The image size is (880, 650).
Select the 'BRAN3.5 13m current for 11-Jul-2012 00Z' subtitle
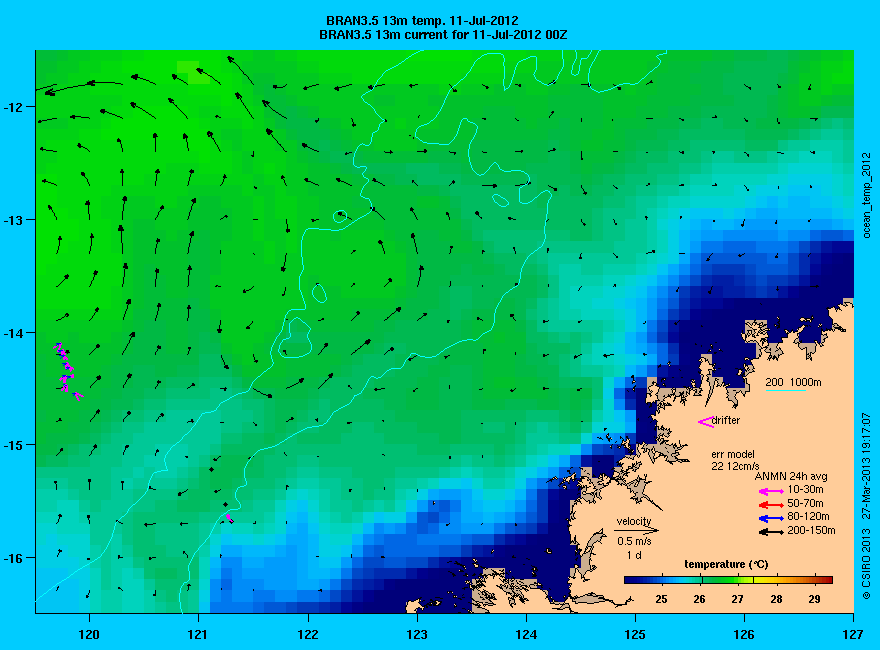point(443,35)
